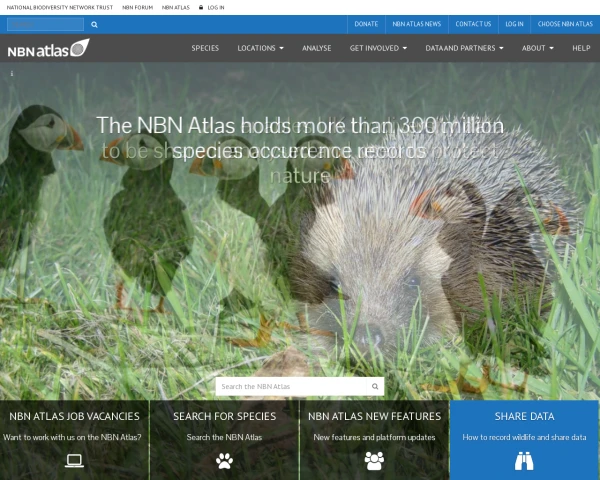Click the blue bar search magnifier icon
The height and width of the screenshot is (480, 600).
pos(94,24)
